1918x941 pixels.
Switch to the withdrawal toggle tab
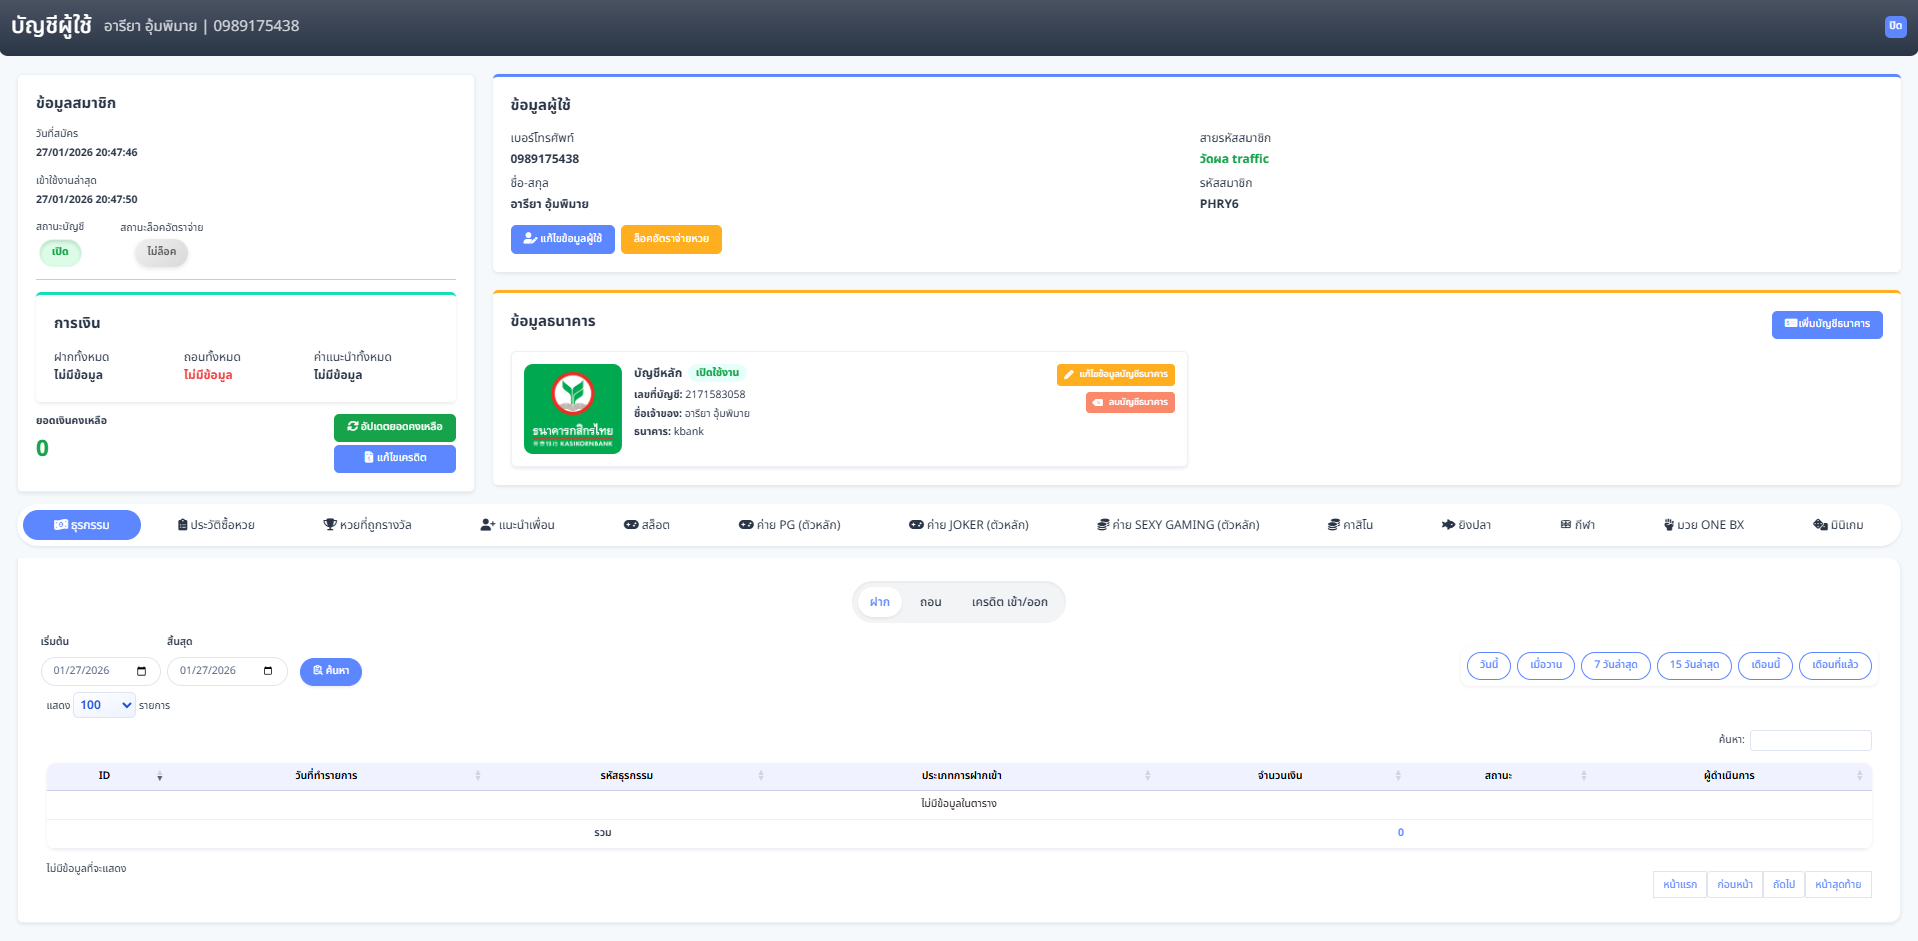click(930, 602)
